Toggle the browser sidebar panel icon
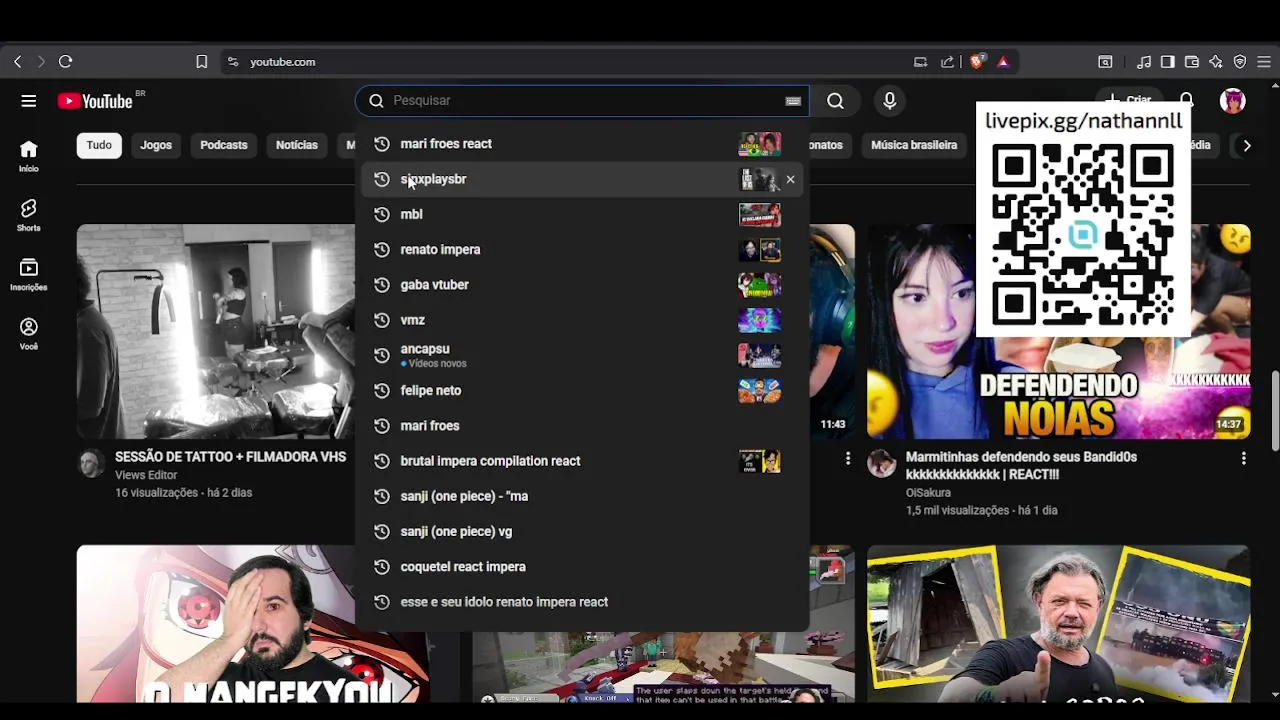 pos(1167,62)
